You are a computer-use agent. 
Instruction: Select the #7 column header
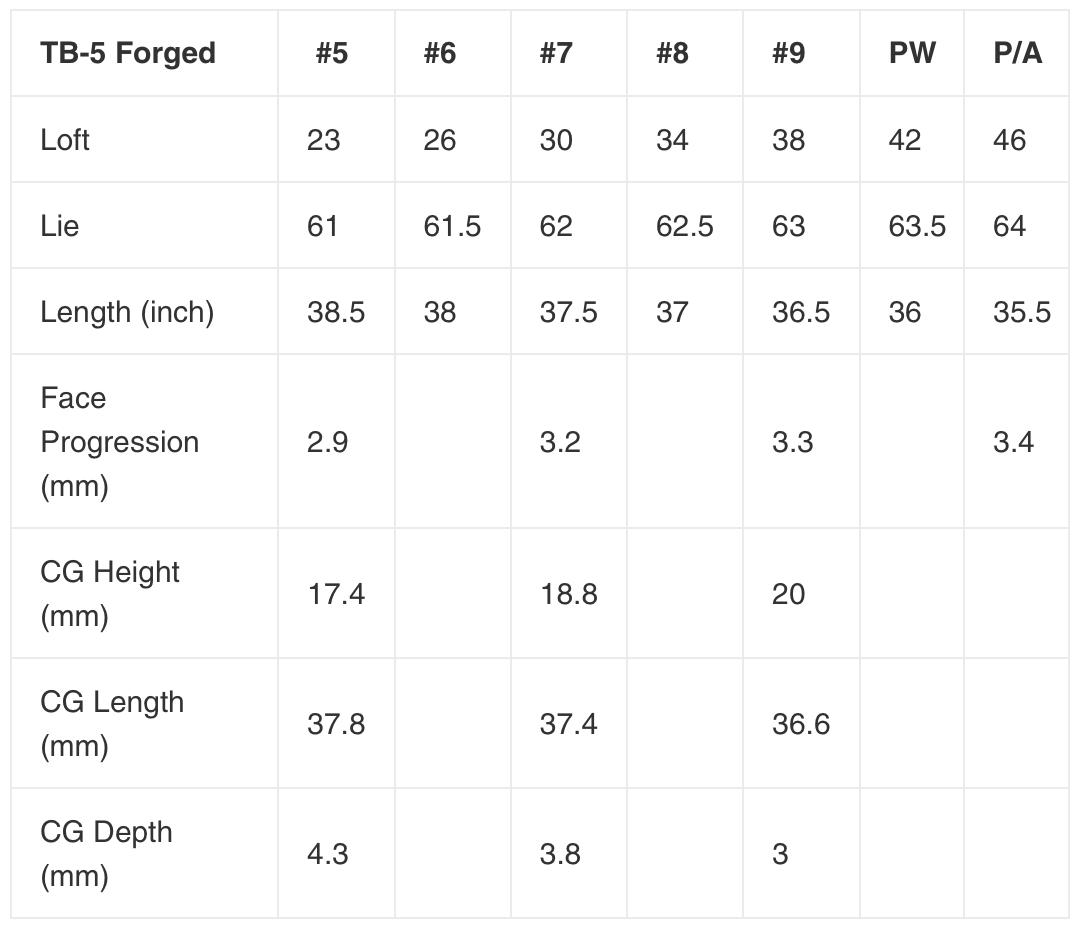coord(557,53)
